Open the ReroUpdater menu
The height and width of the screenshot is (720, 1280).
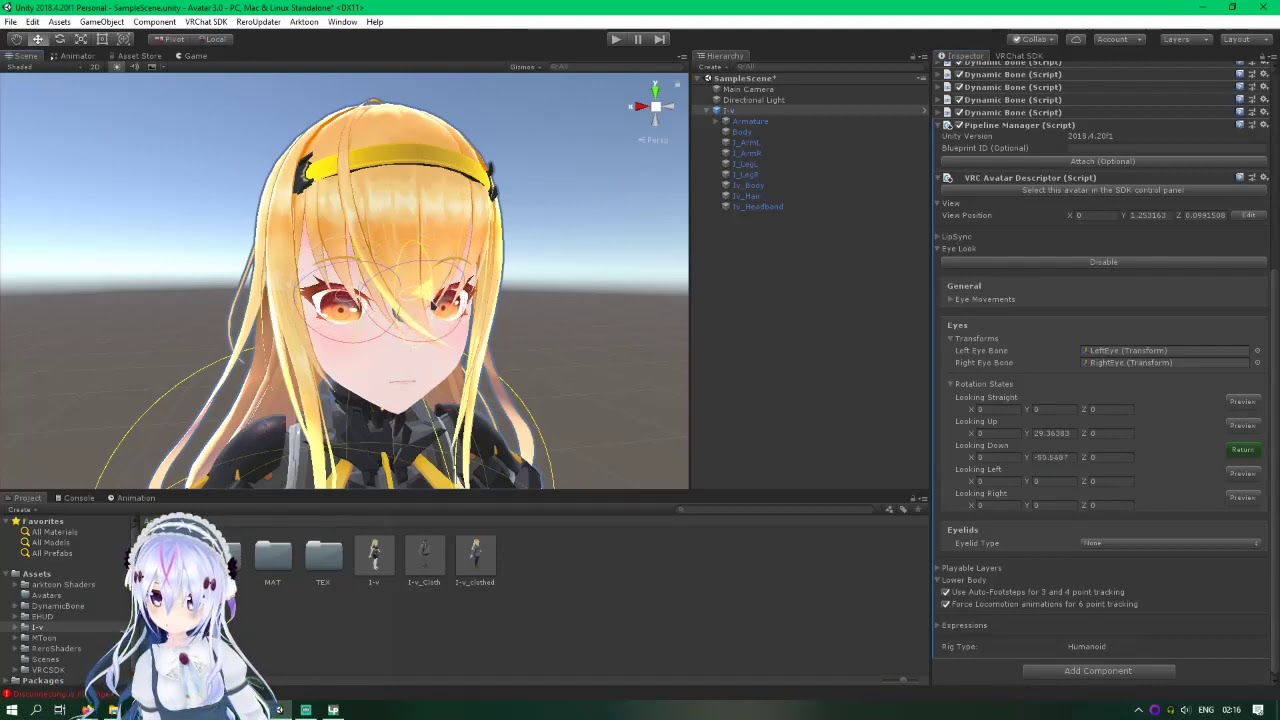[258, 22]
